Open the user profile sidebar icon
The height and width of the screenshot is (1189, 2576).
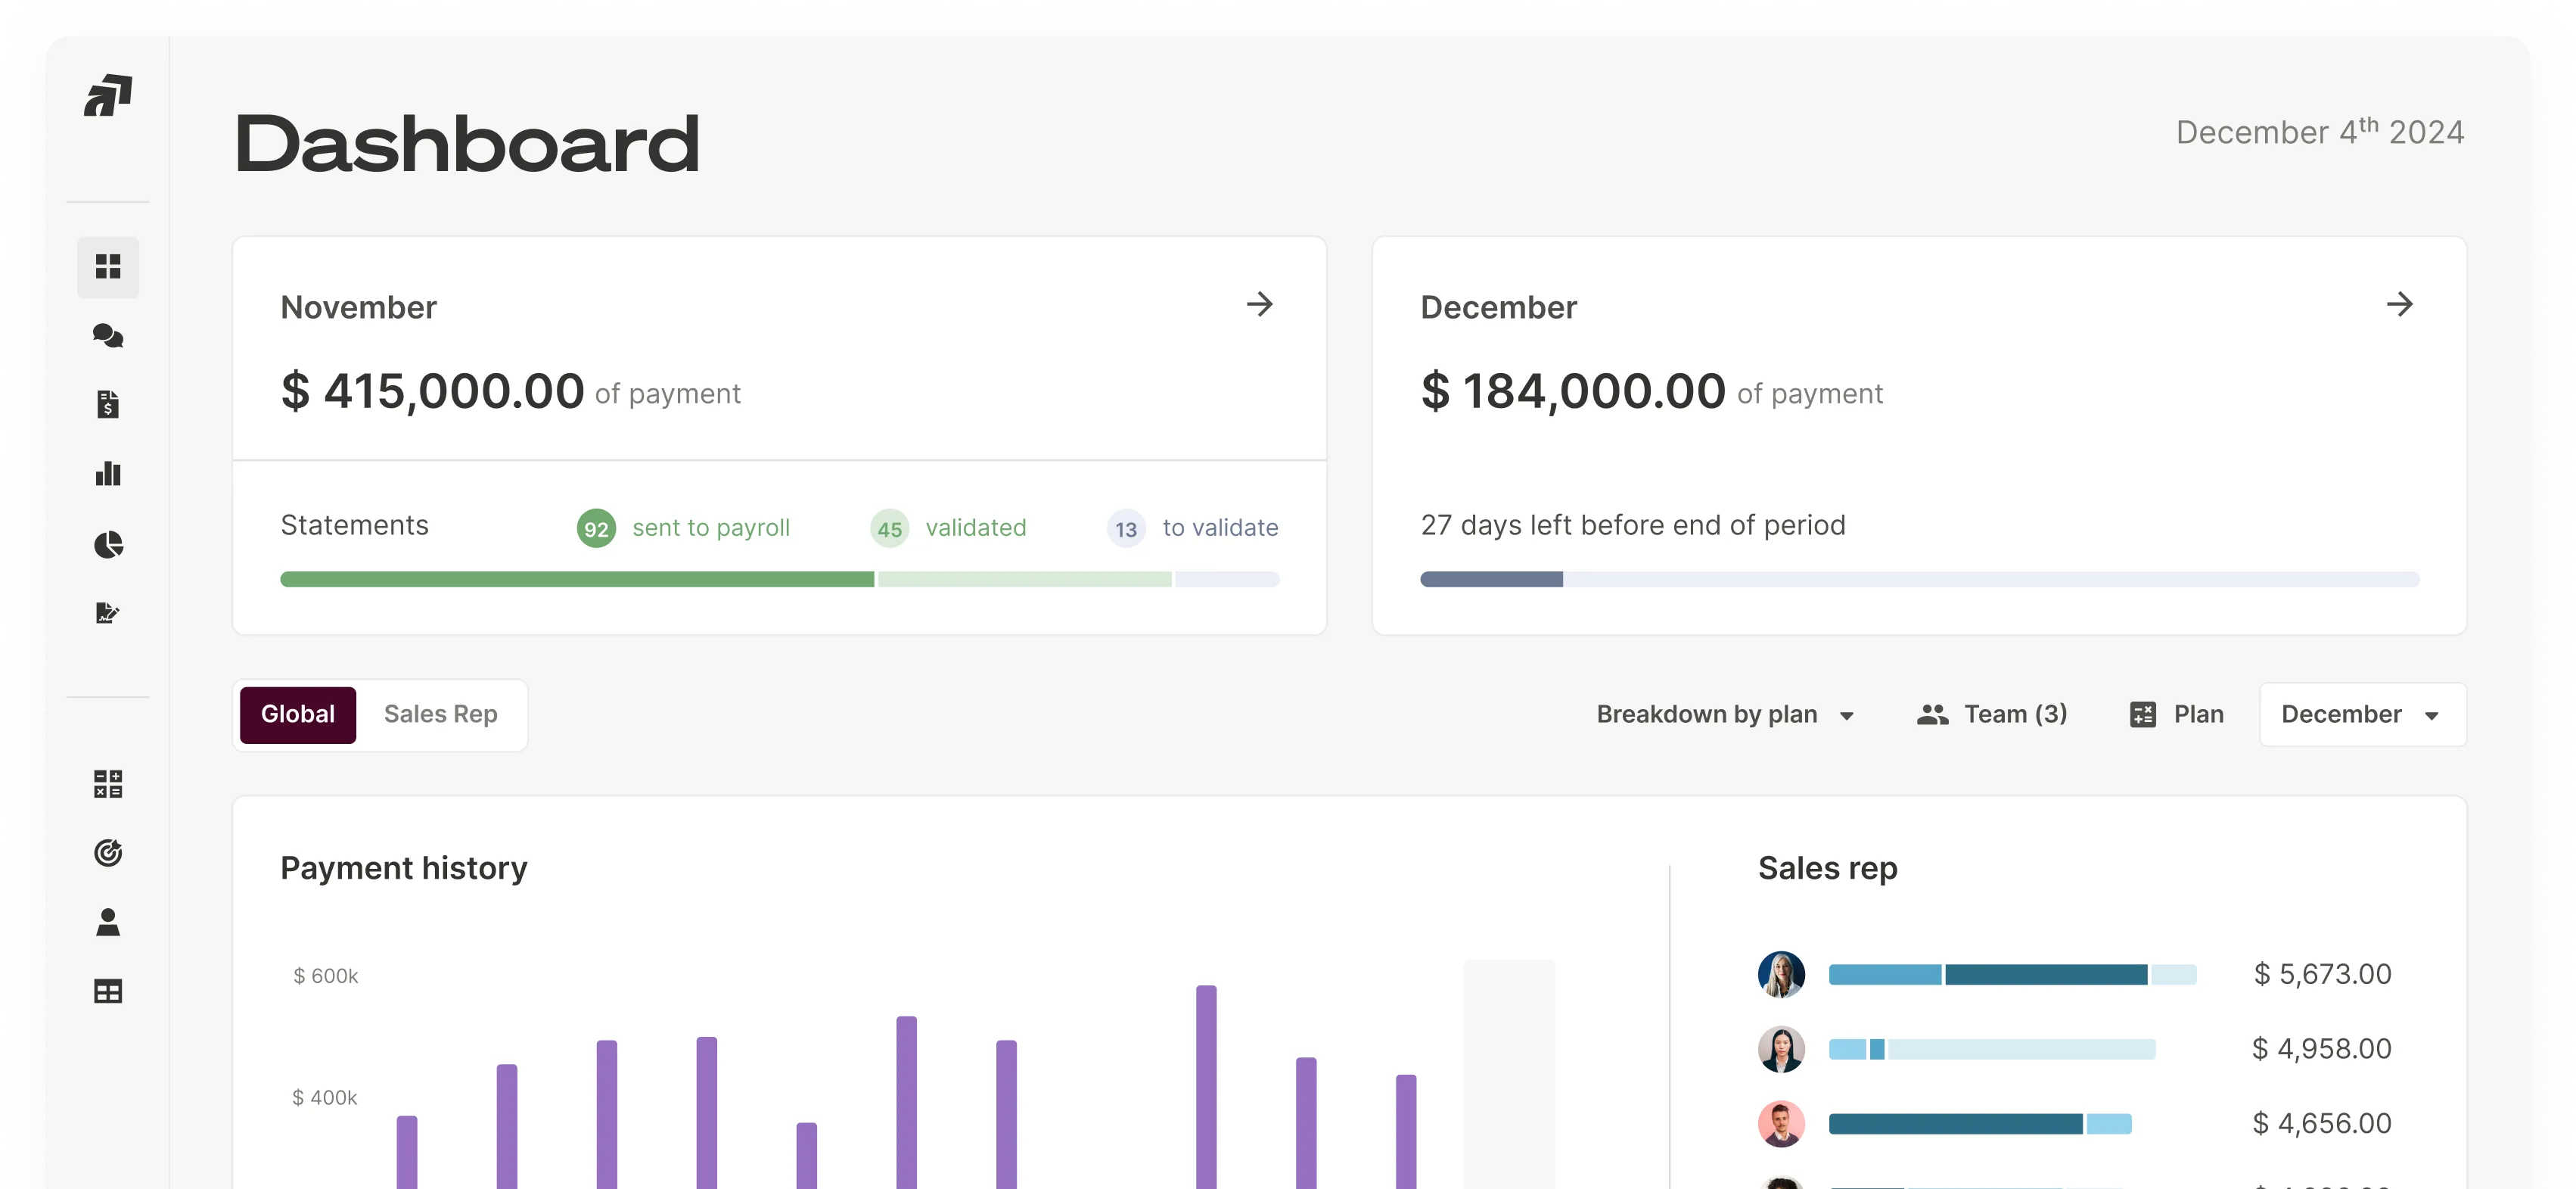click(x=108, y=922)
